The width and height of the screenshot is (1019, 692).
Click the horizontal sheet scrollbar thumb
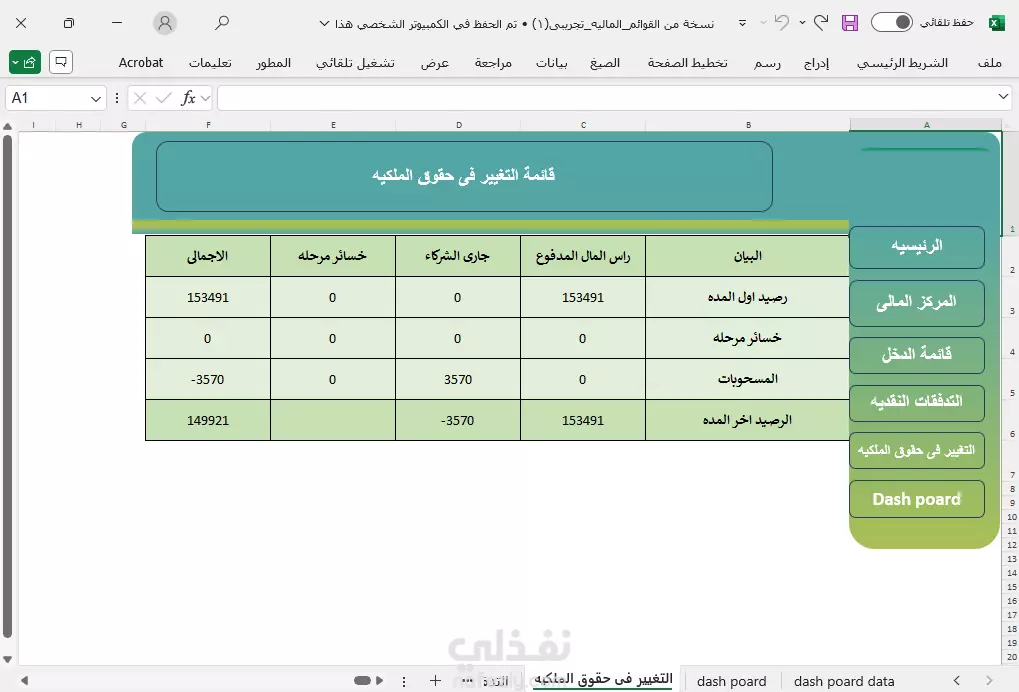[x=362, y=680]
